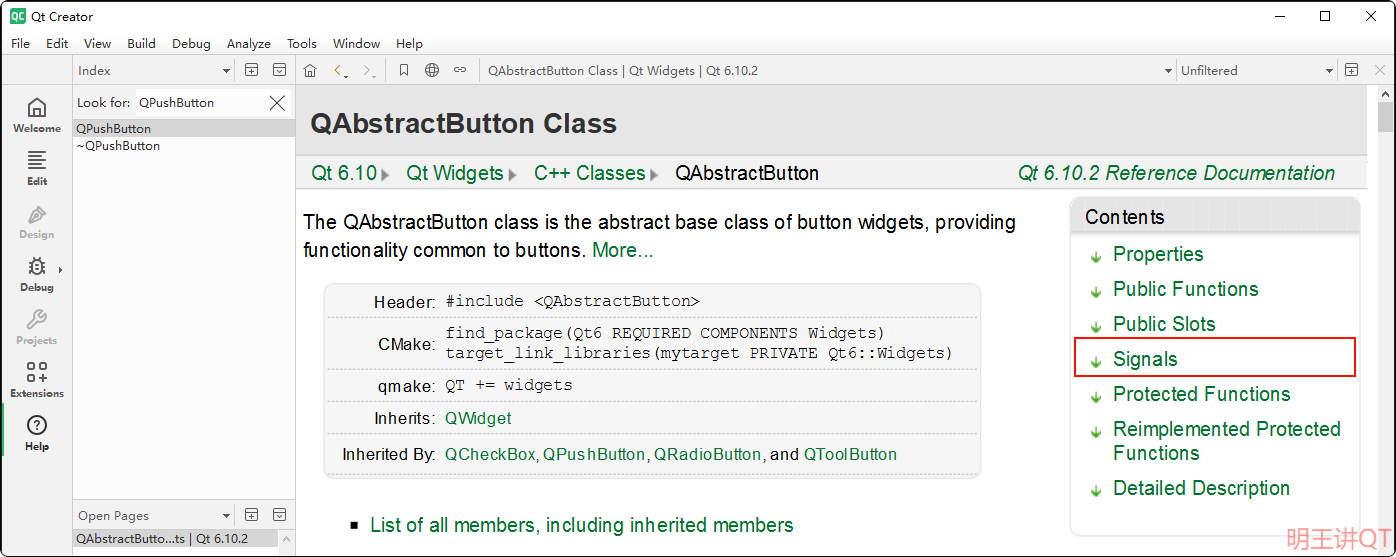Open the QWidget inherits link
1396x557 pixels.
pos(478,418)
